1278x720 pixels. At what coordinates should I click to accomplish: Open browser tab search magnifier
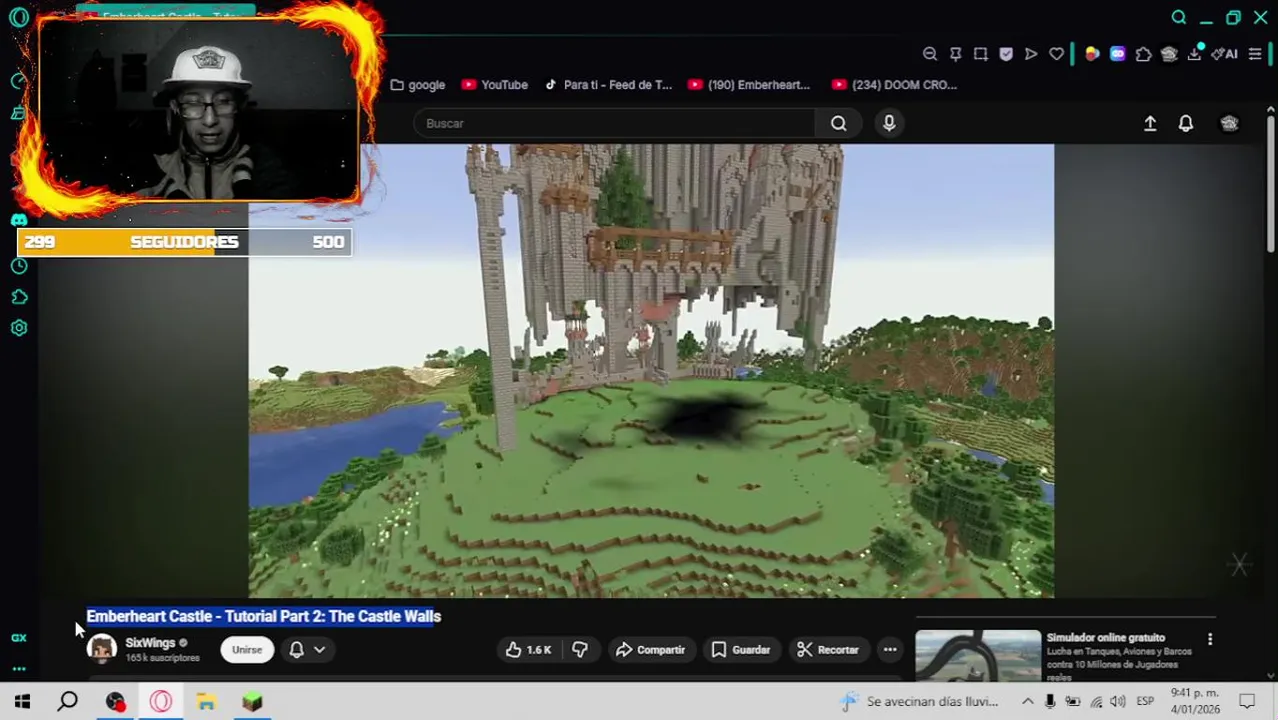1179,17
